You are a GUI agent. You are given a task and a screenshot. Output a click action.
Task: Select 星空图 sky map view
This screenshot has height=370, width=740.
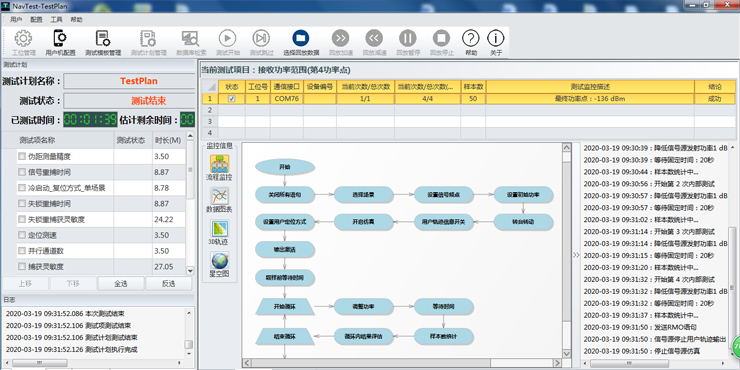tap(219, 264)
